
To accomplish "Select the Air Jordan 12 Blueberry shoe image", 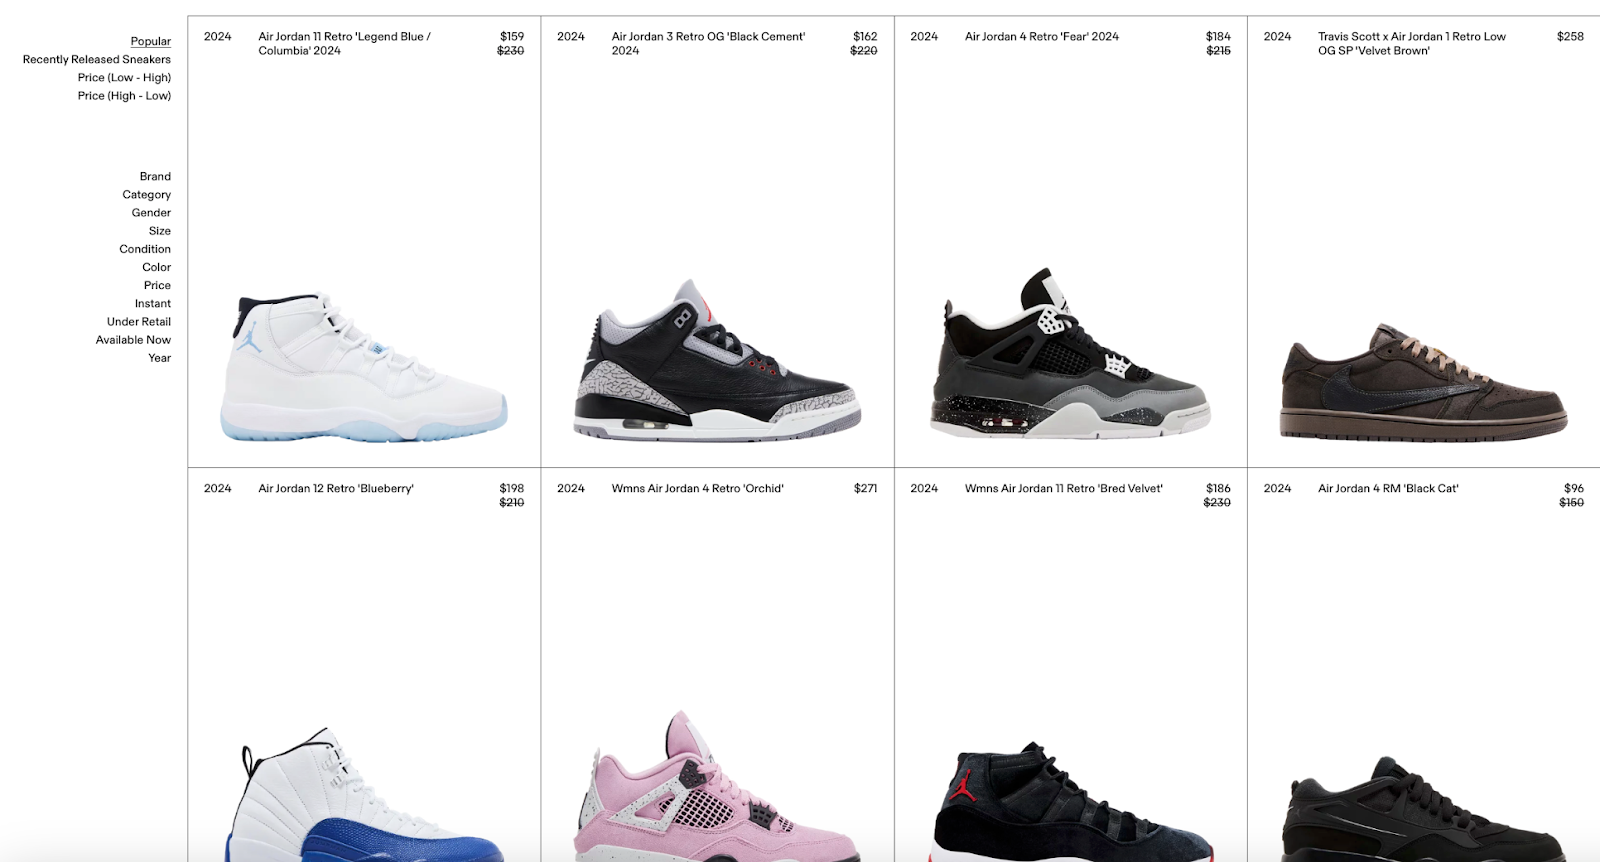I will click(x=364, y=794).
